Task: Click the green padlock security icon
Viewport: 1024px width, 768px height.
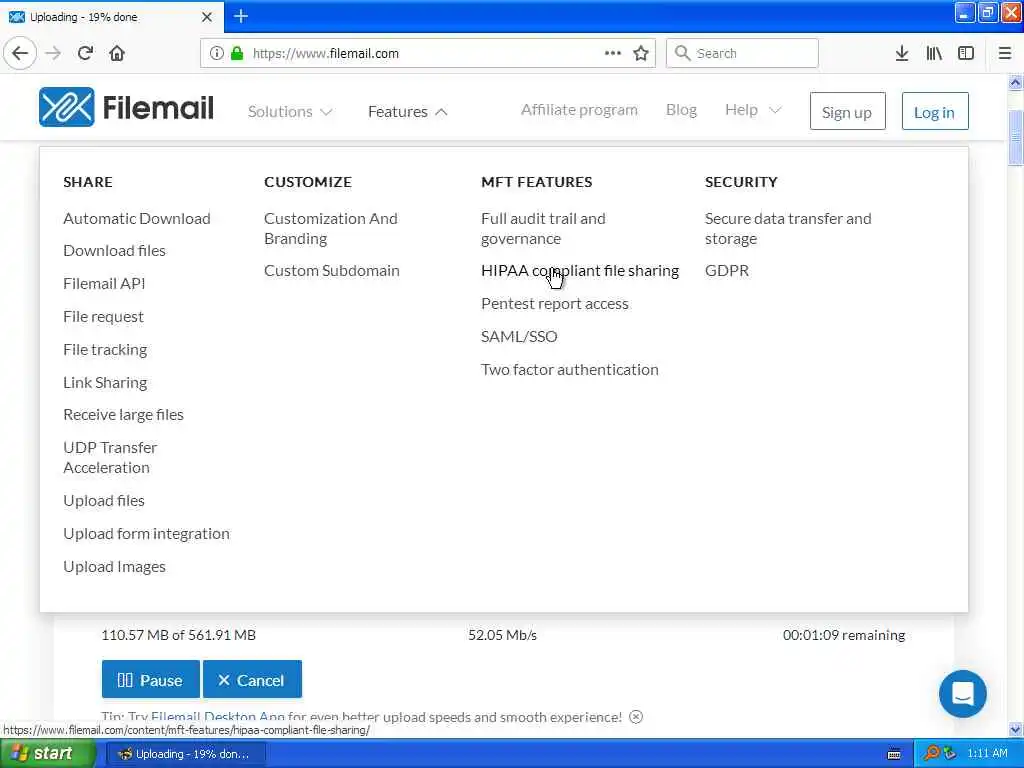Action: click(x=237, y=54)
